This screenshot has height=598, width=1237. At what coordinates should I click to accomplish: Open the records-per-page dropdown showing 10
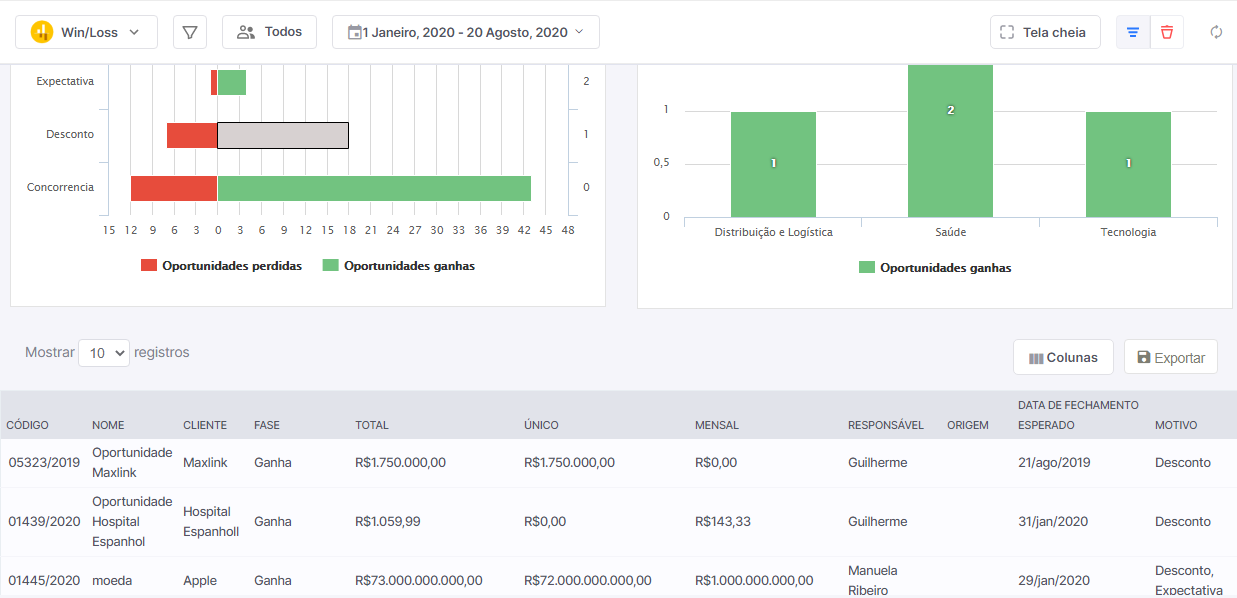104,353
